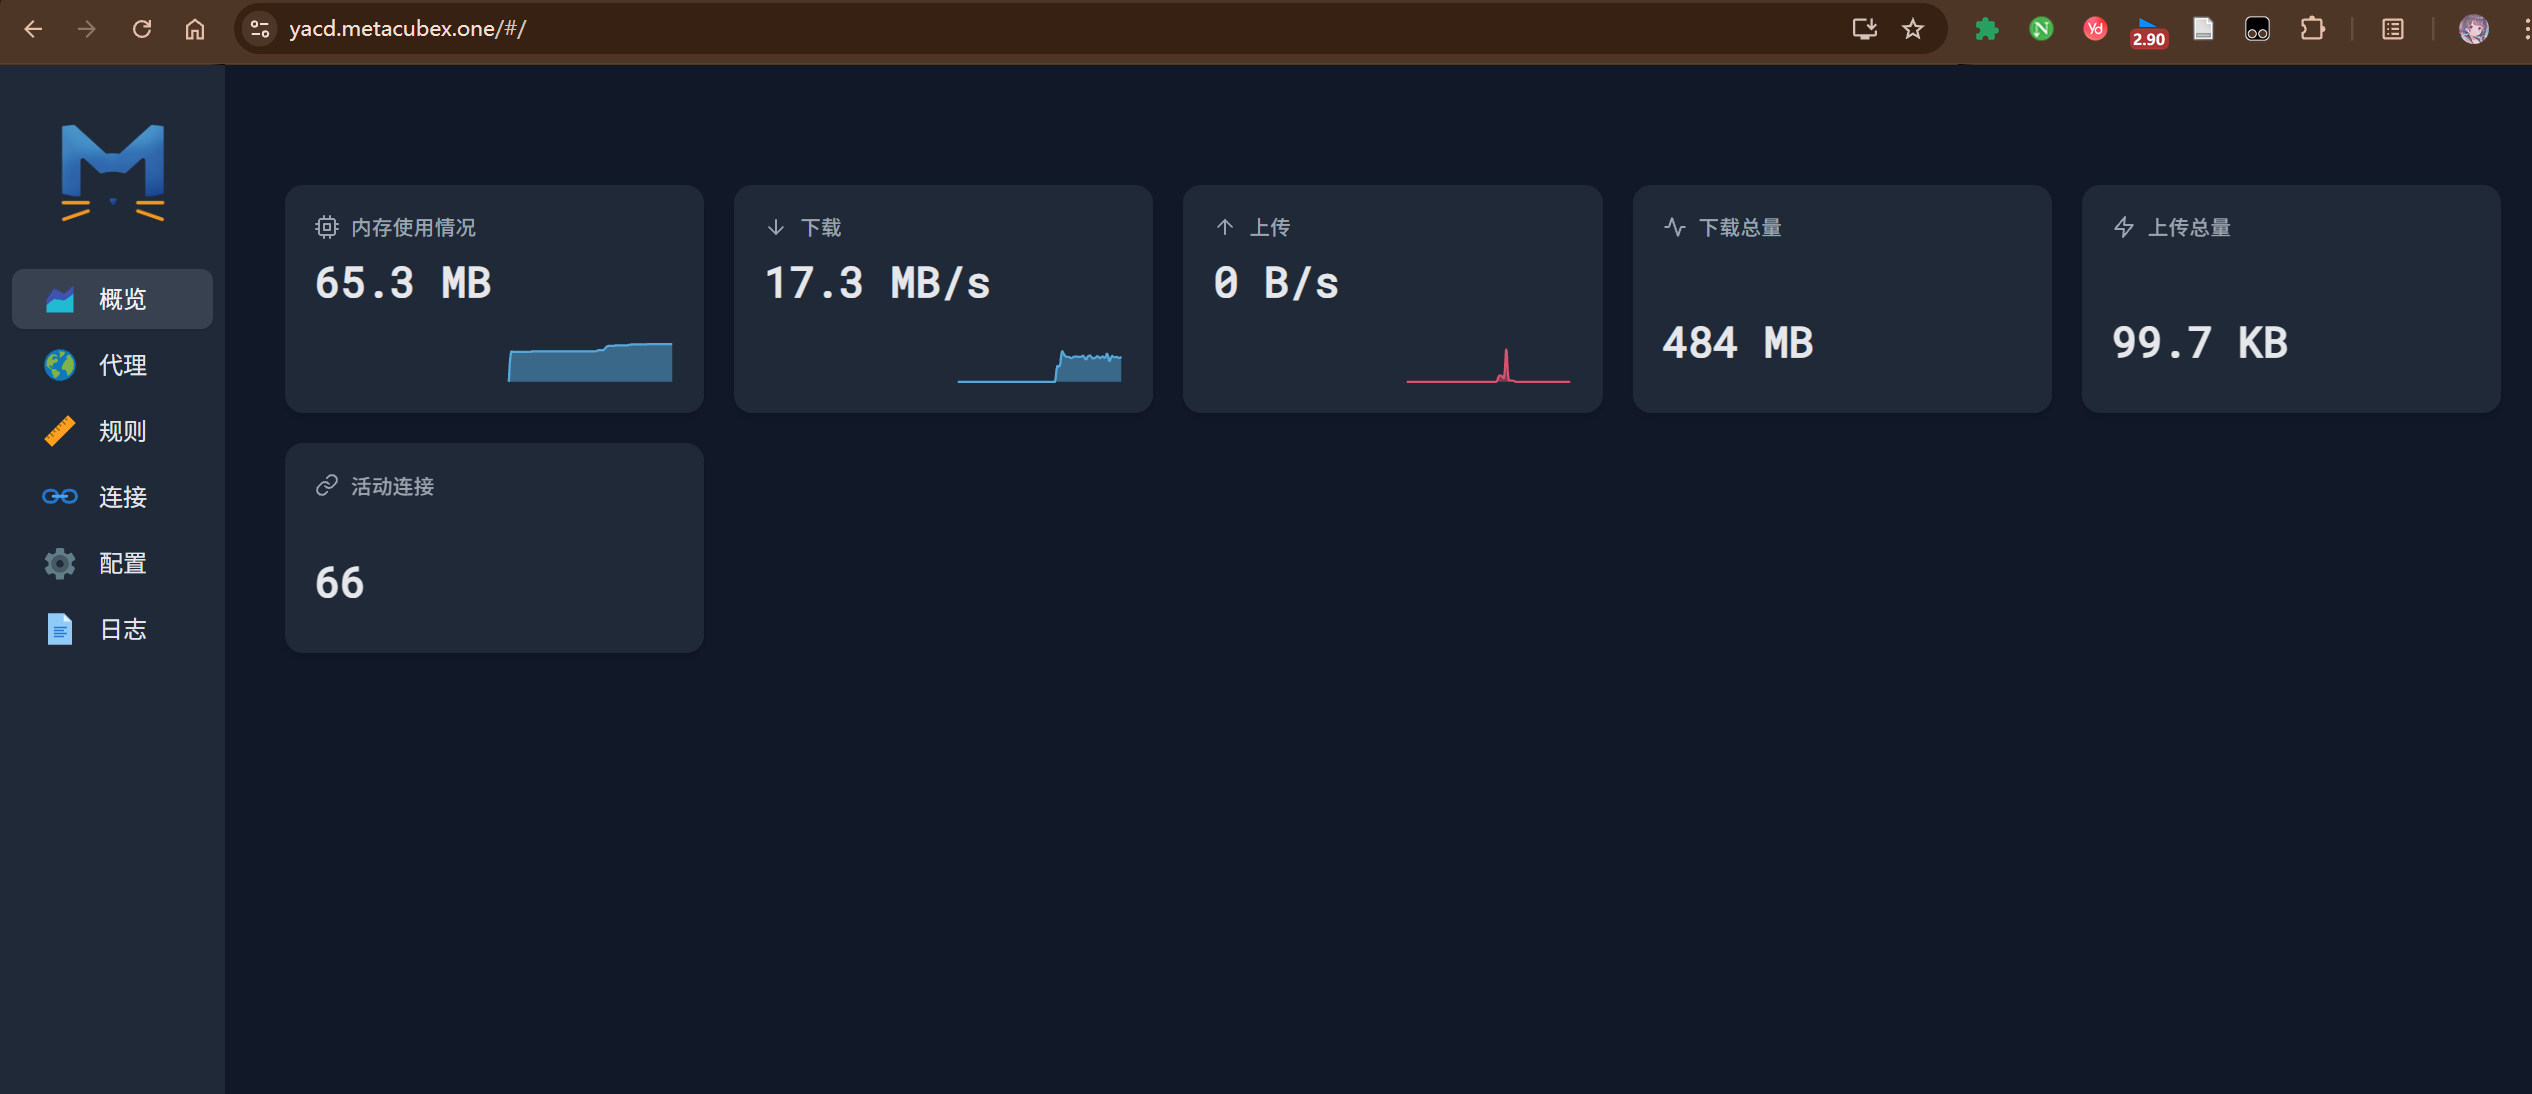Go forward with browser forward arrow
The image size is (2532, 1094).
click(x=87, y=29)
